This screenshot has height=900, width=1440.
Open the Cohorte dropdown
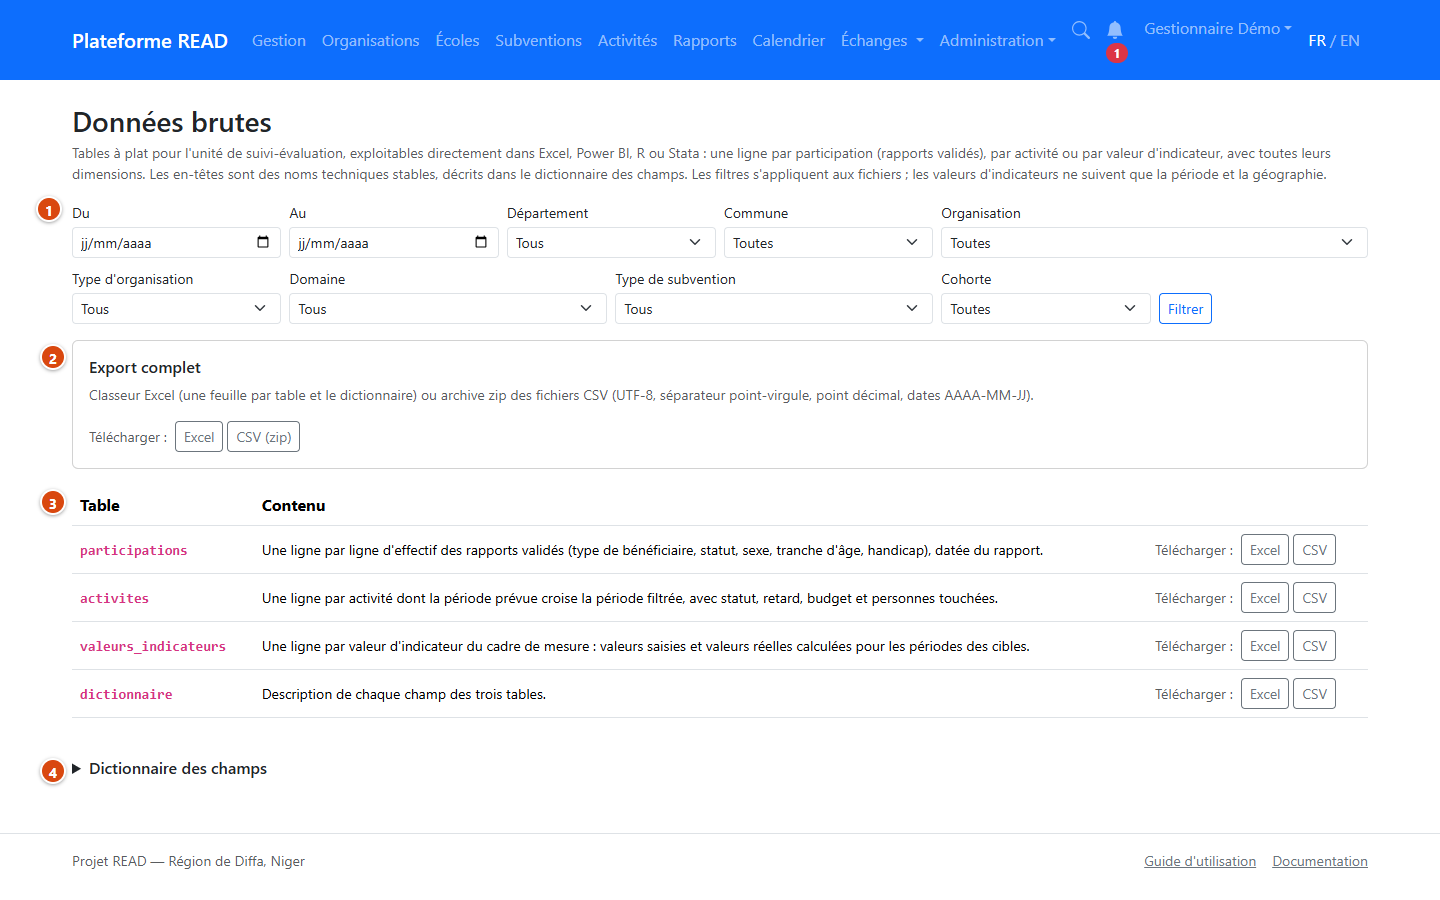click(x=1046, y=309)
